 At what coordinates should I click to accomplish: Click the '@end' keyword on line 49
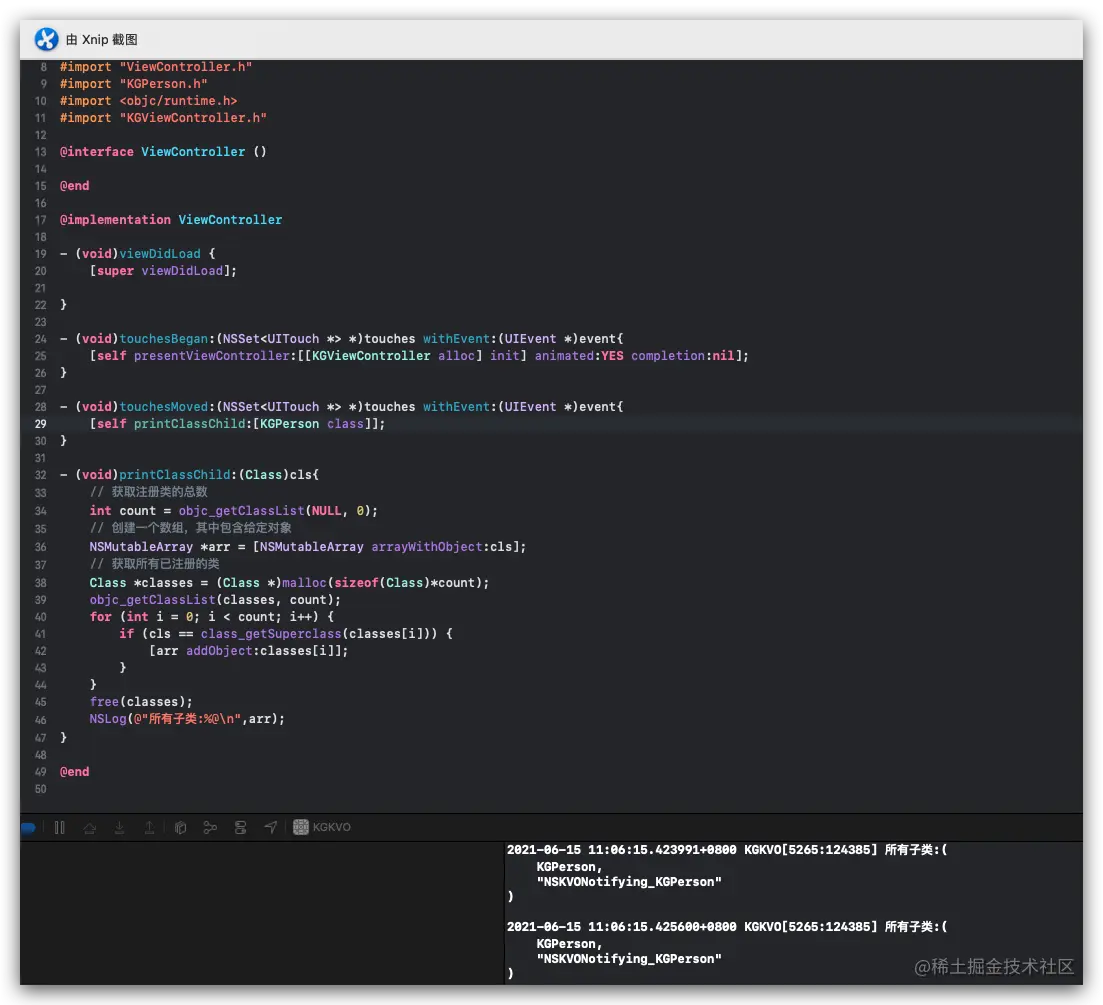pos(75,772)
